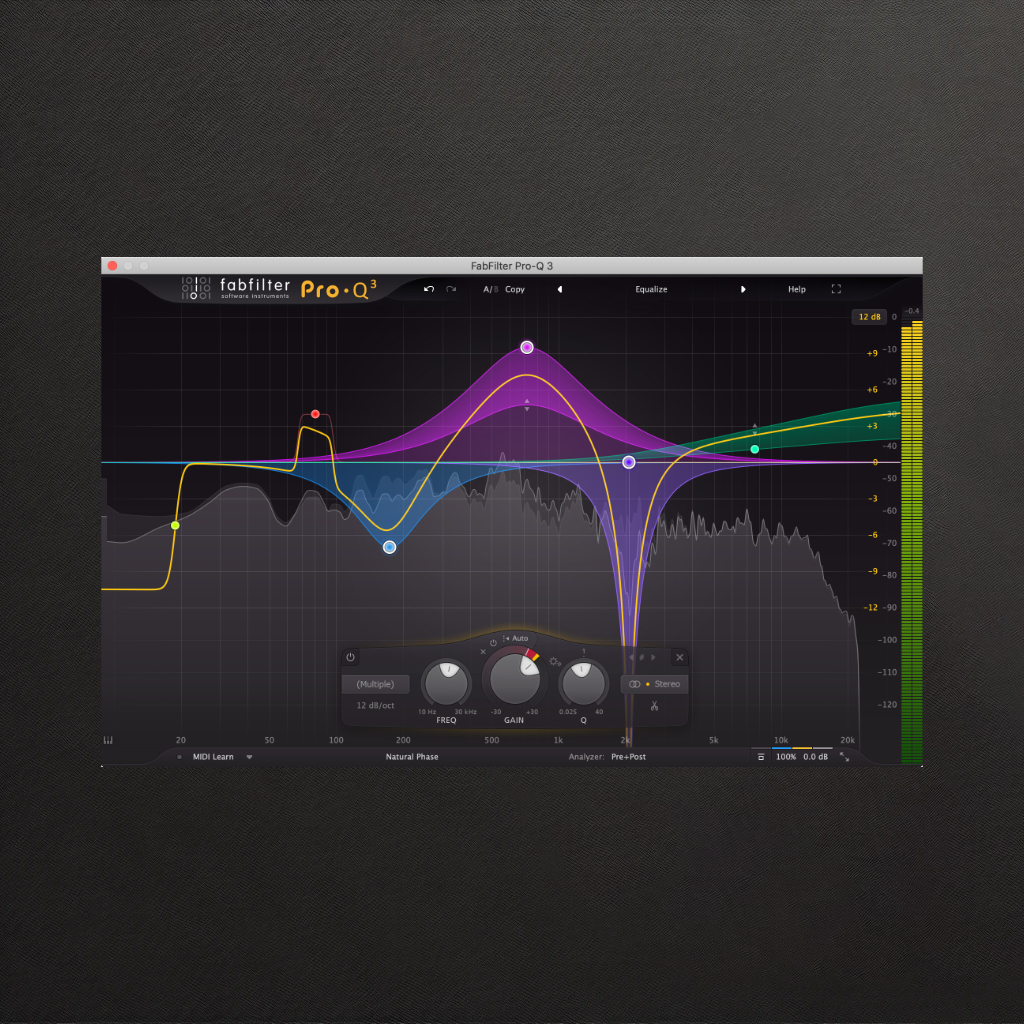Enable Auto gain above the gain knob
The width and height of the screenshot is (1024, 1024).
tap(517, 638)
